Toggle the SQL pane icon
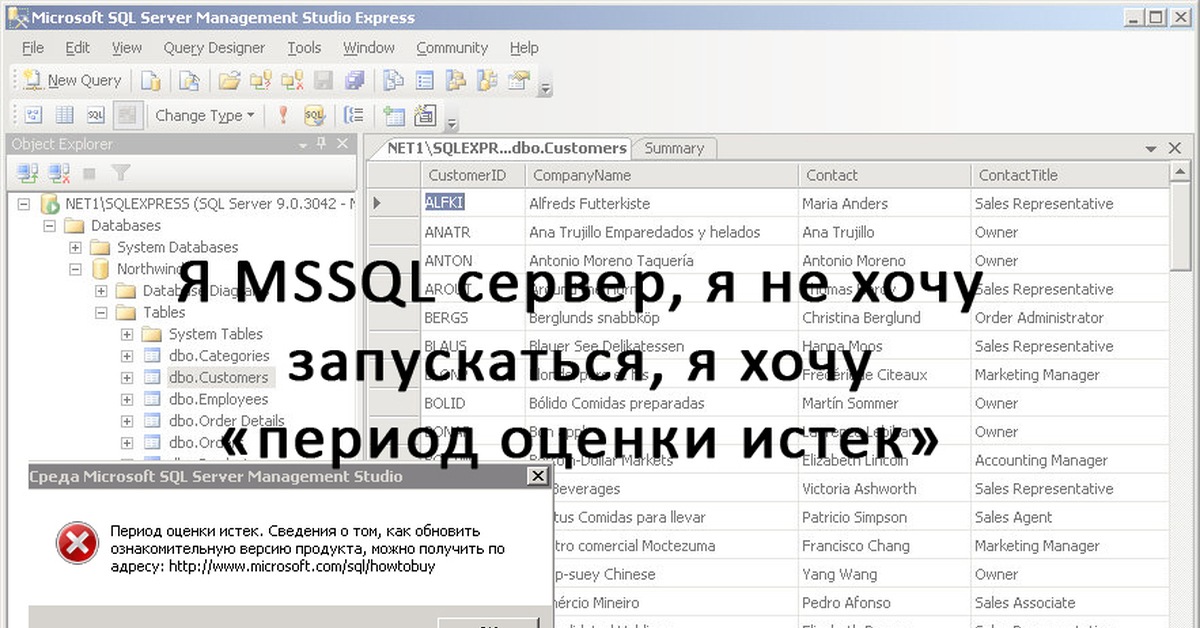1200x628 pixels. coord(95,115)
